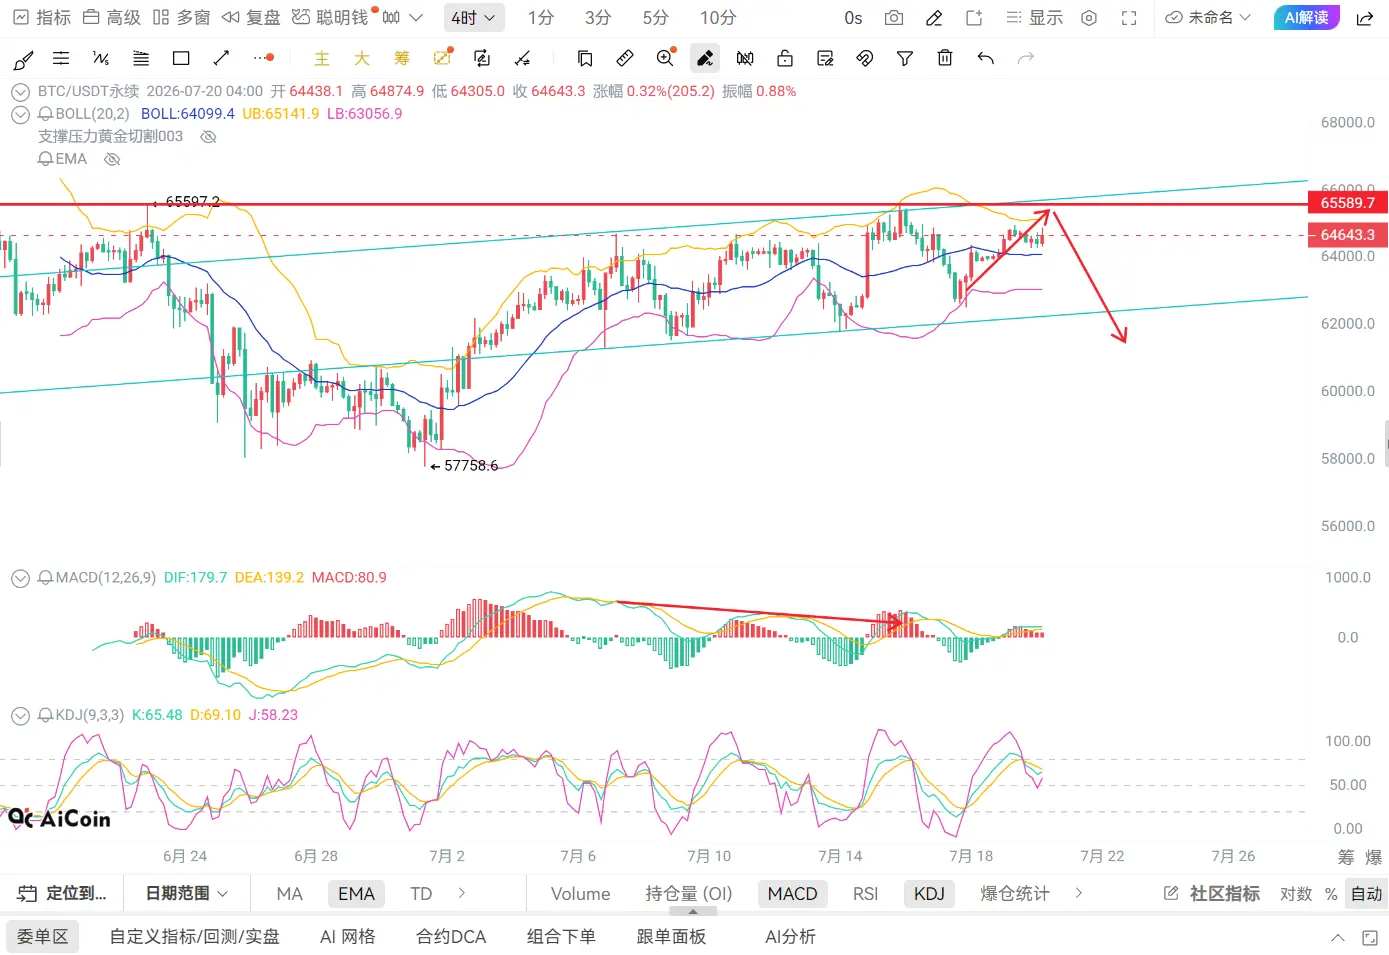Screen dimensions: 1389x955
Task: Click the share arrow icon
Action: [1364, 18]
